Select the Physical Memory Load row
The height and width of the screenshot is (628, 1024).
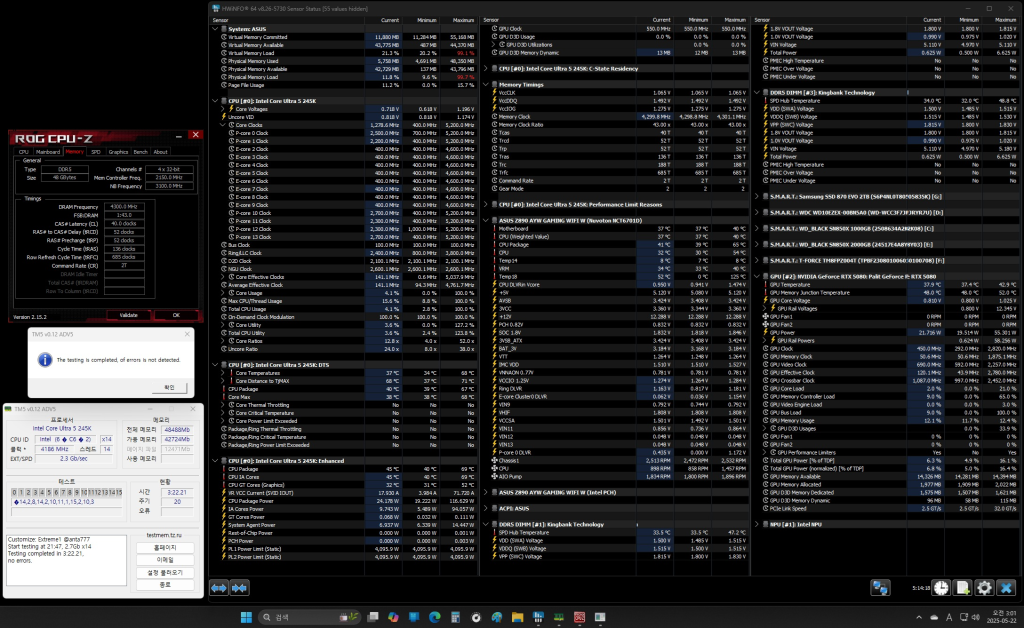pyautogui.click(x=346, y=77)
